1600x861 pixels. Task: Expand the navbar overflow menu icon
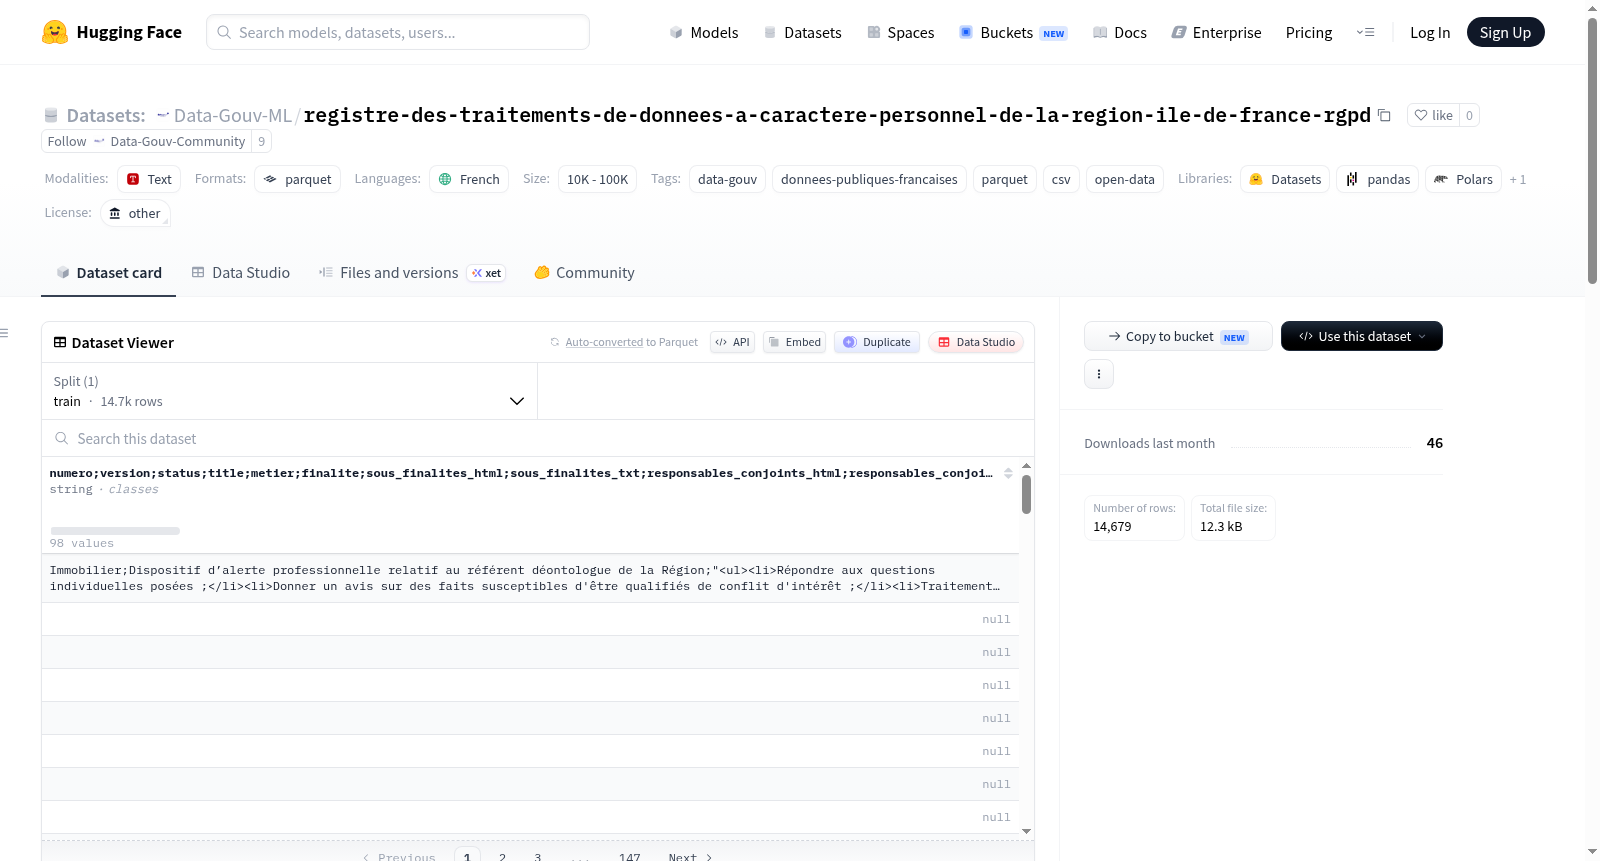(x=1365, y=32)
